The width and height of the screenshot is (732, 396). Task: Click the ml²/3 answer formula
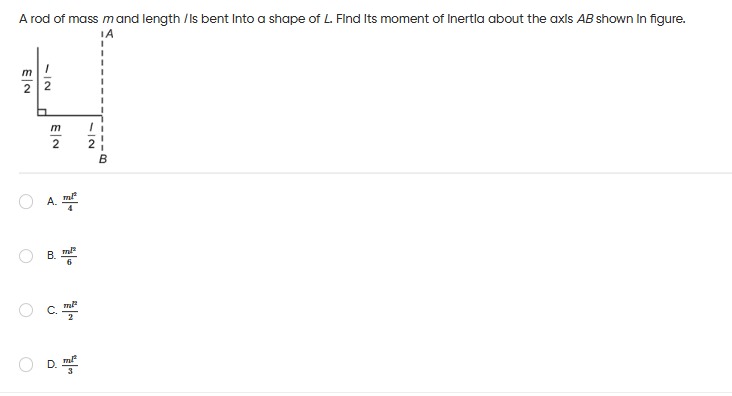[70, 364]
